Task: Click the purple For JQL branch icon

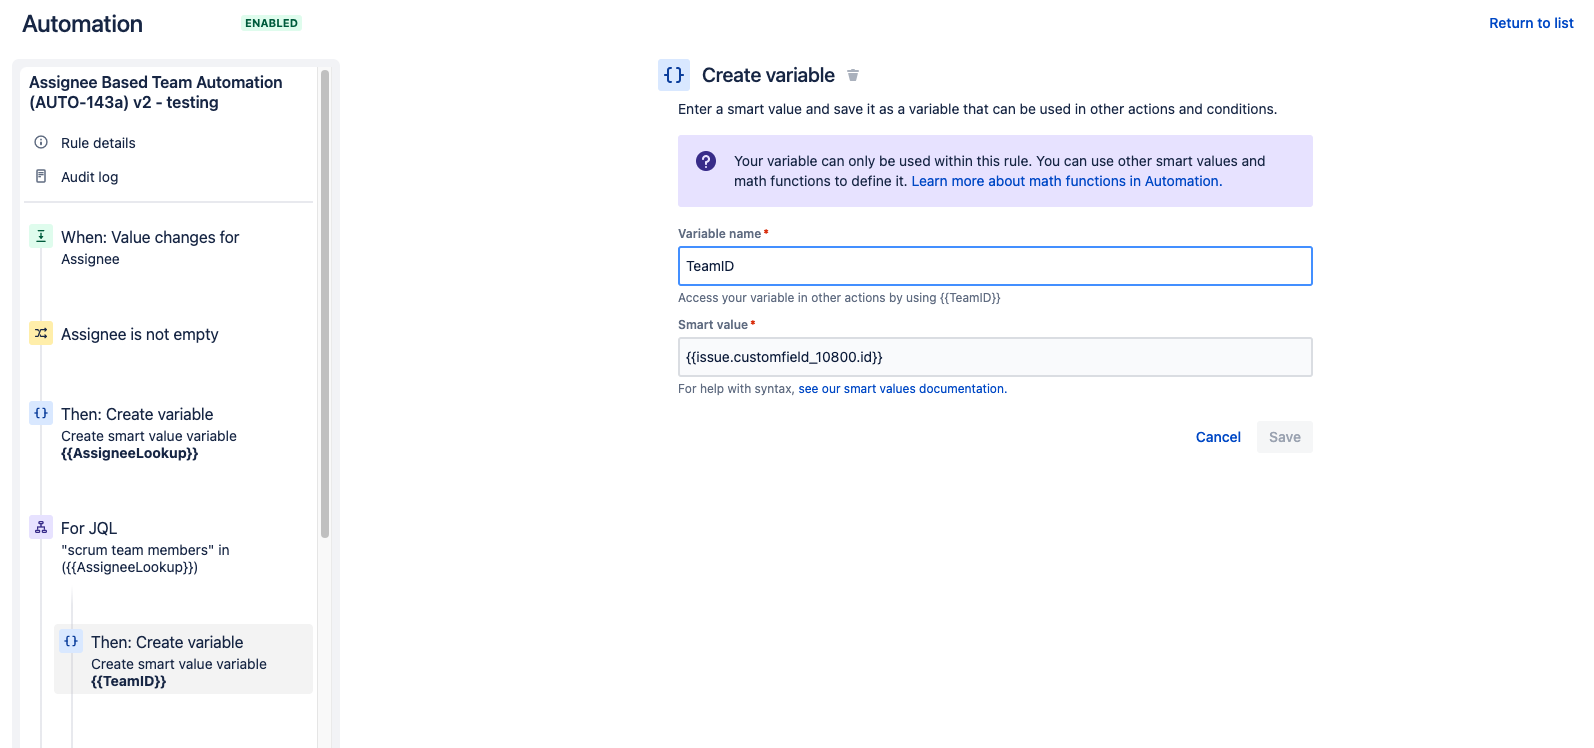Action: tap(41, 527)
